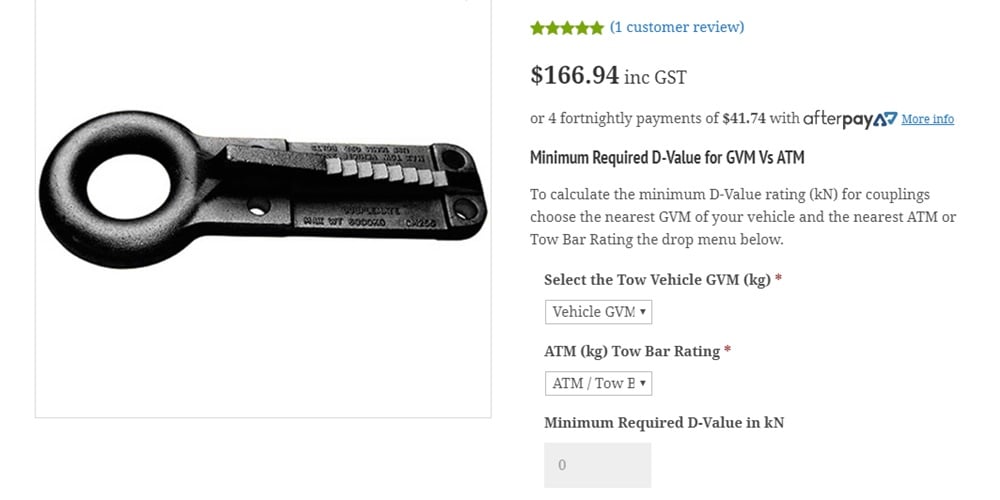Expand the ATM / Tow Bar dropdown
This screenshot has width=1000, height=500.
[598, 383]
